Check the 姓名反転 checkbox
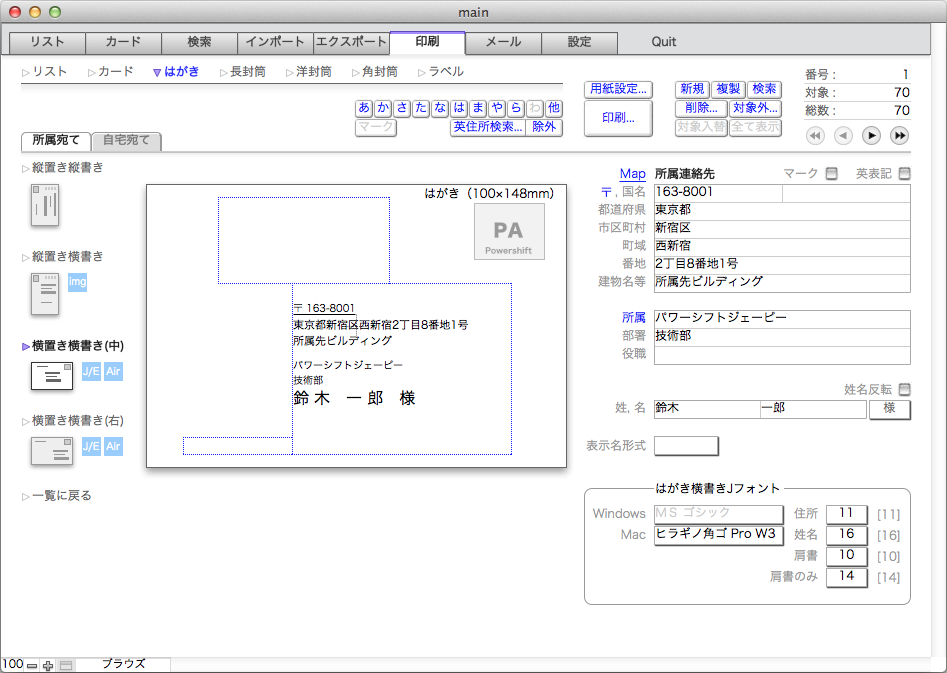 [x=904, y=390]
